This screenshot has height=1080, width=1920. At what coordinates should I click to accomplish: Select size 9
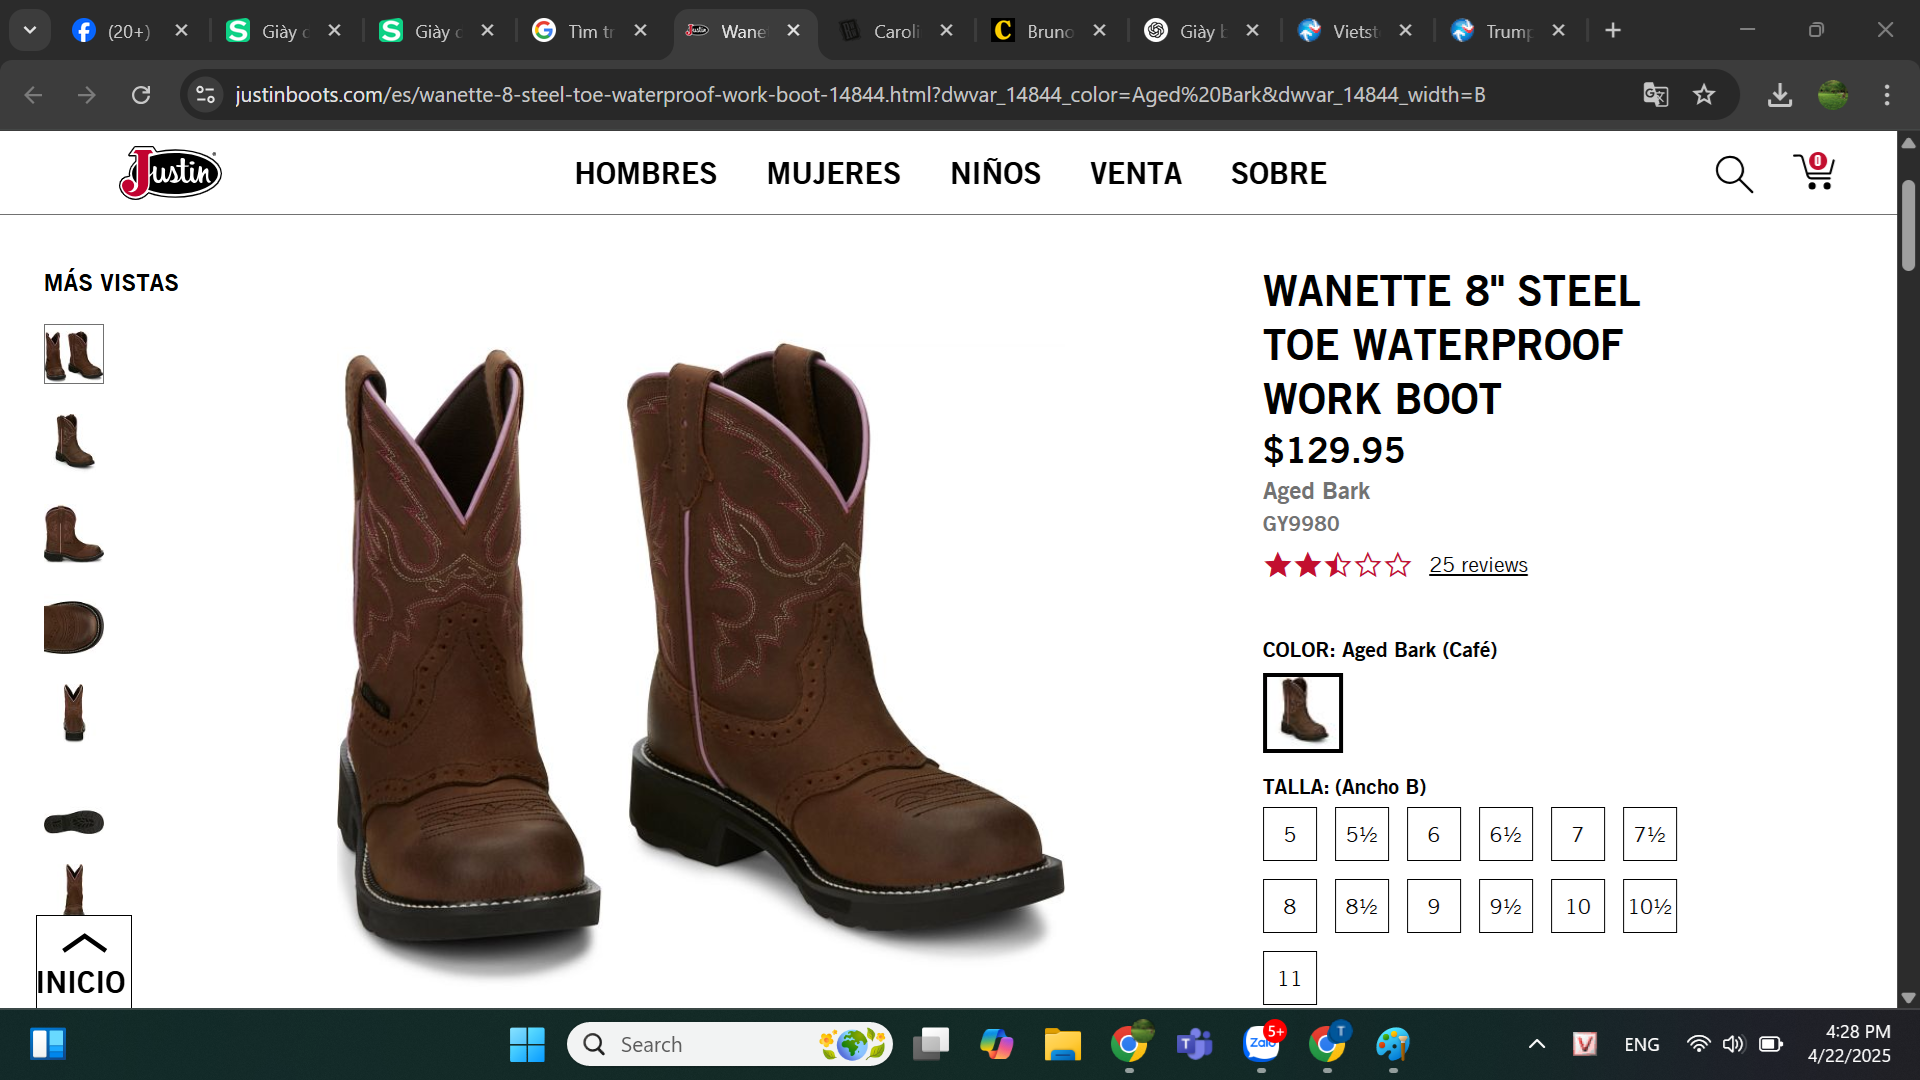[x=1433, y=906]
